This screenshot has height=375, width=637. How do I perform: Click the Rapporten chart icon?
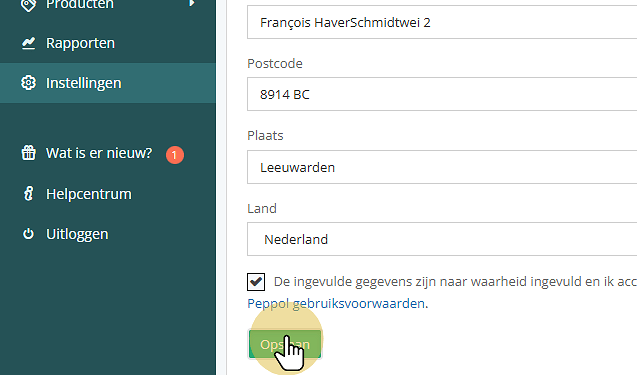pyautogui.click(x=28, y=43)
